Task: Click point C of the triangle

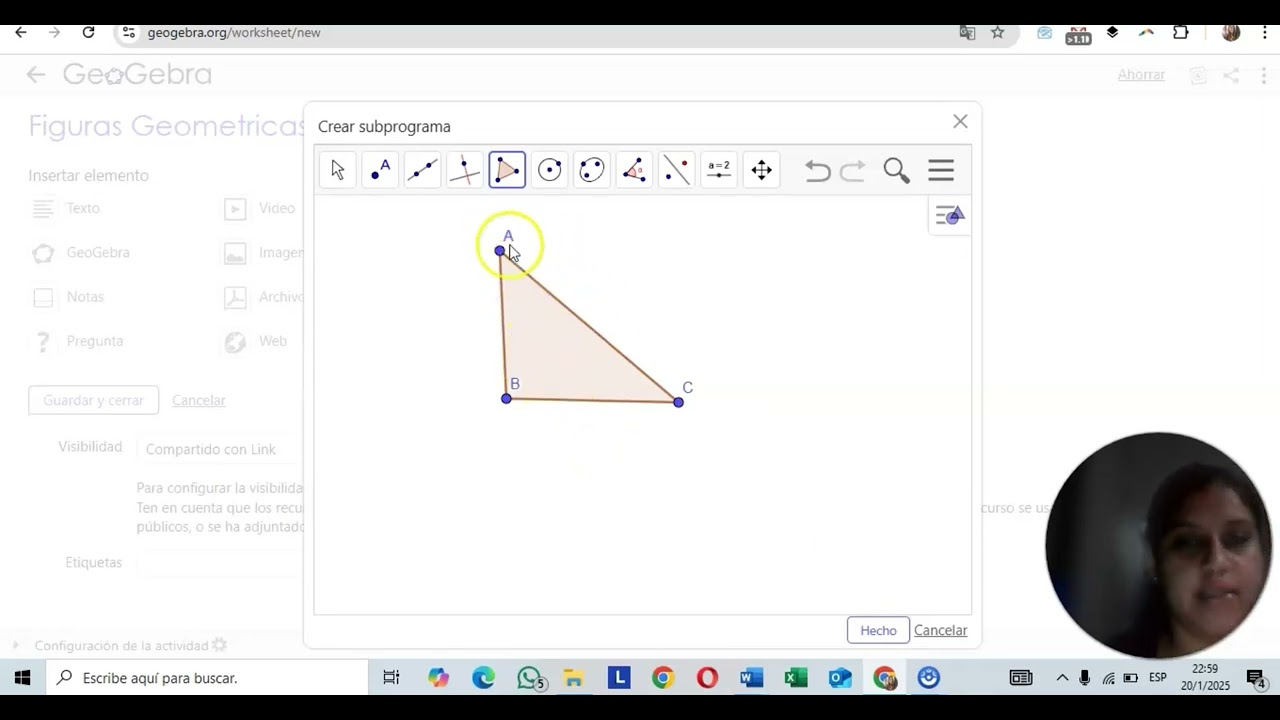Action: (x=679, y=402)
